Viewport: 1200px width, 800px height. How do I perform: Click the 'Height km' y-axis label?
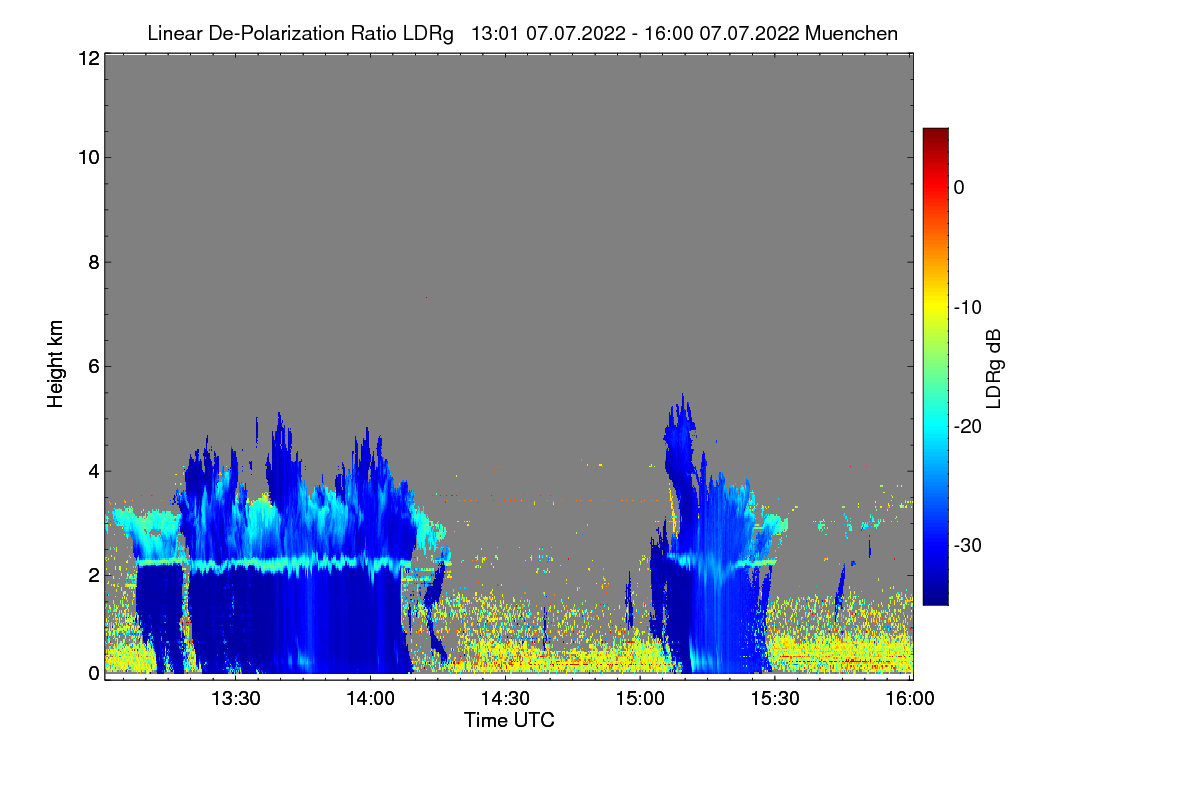tap(56, 364)
